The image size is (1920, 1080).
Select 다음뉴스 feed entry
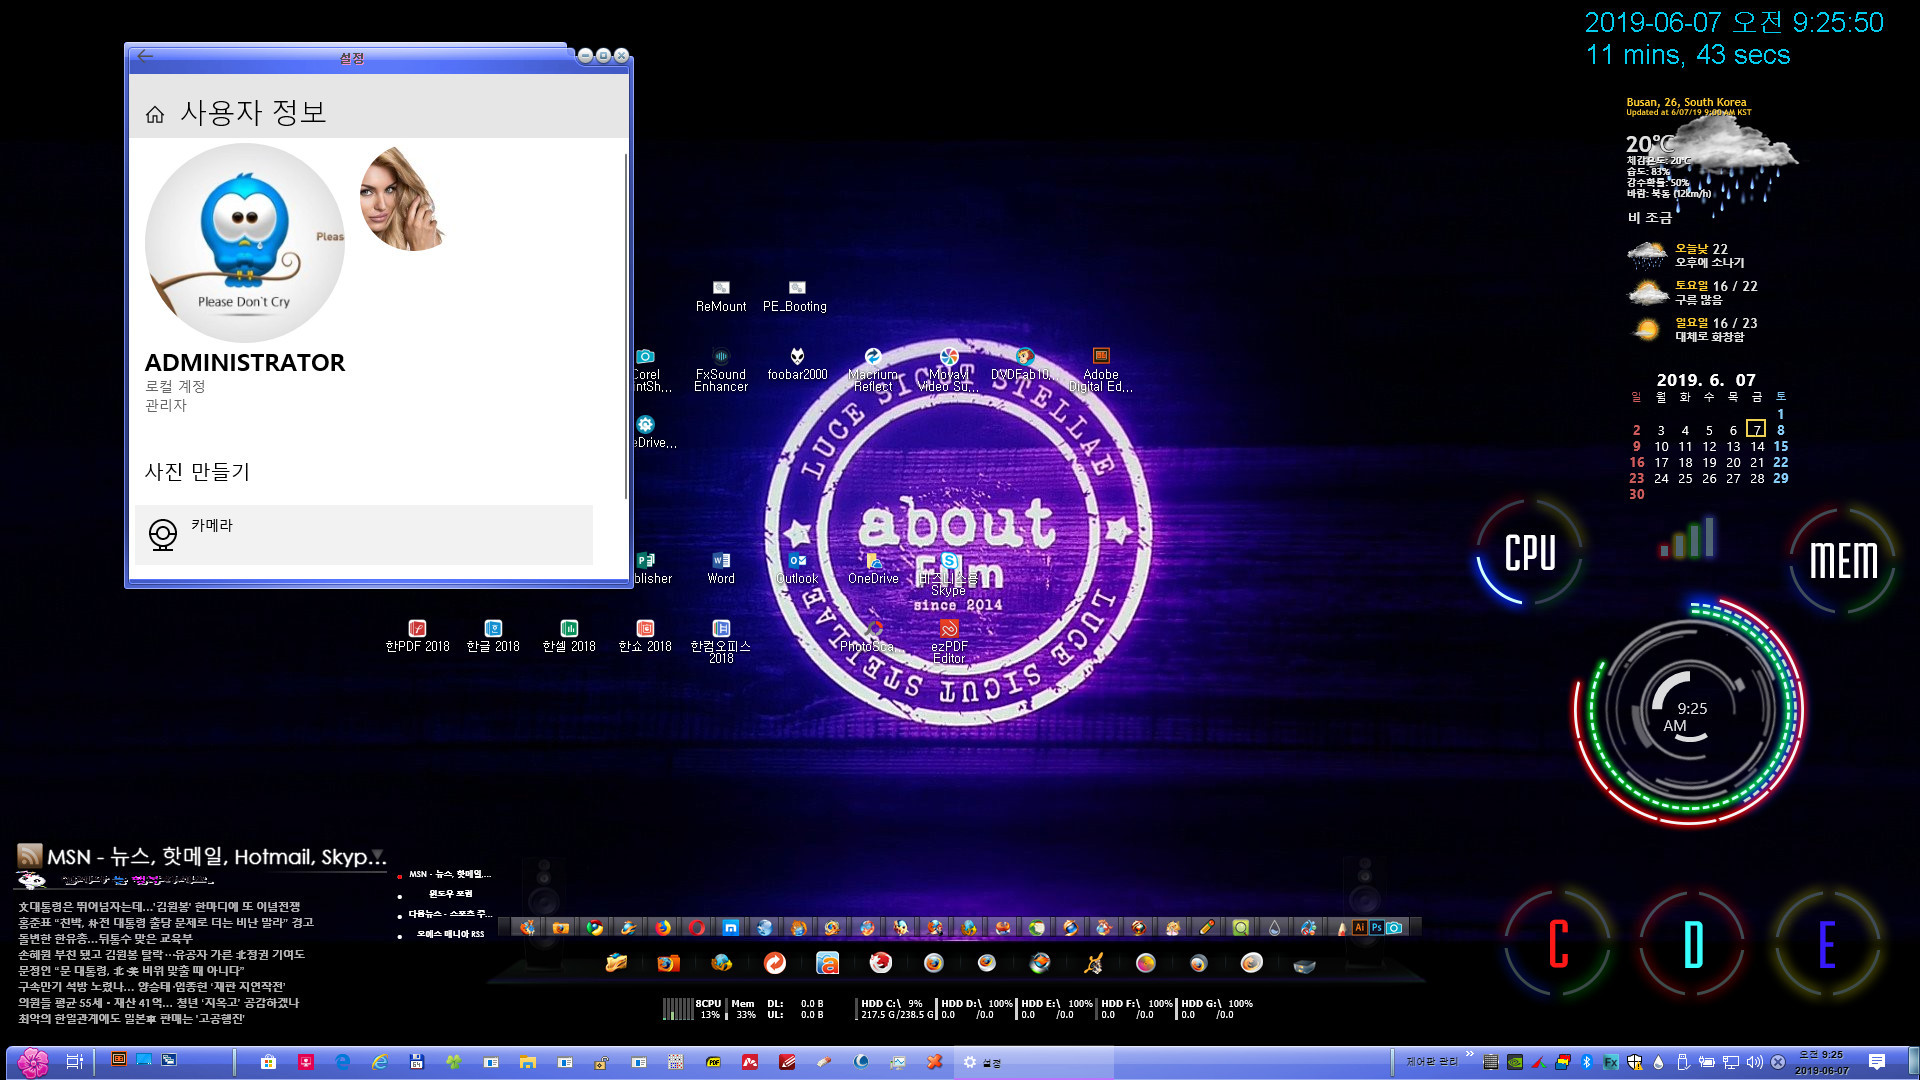[x=450, y=914]
